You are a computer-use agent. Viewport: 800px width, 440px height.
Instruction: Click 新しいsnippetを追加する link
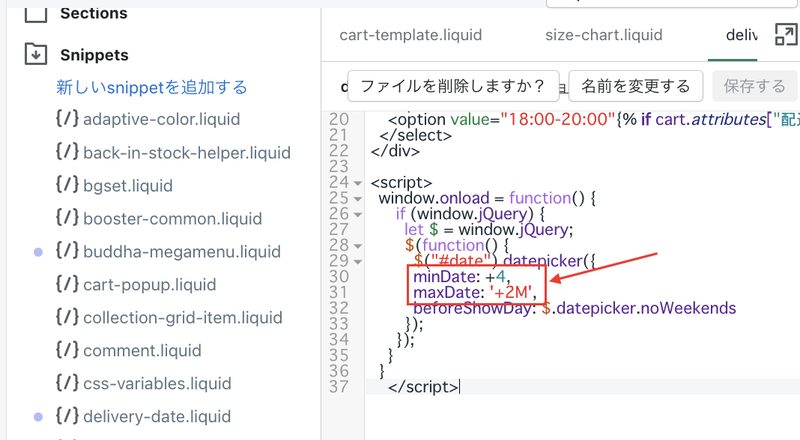pyautogui.click(x=152, y=87)
